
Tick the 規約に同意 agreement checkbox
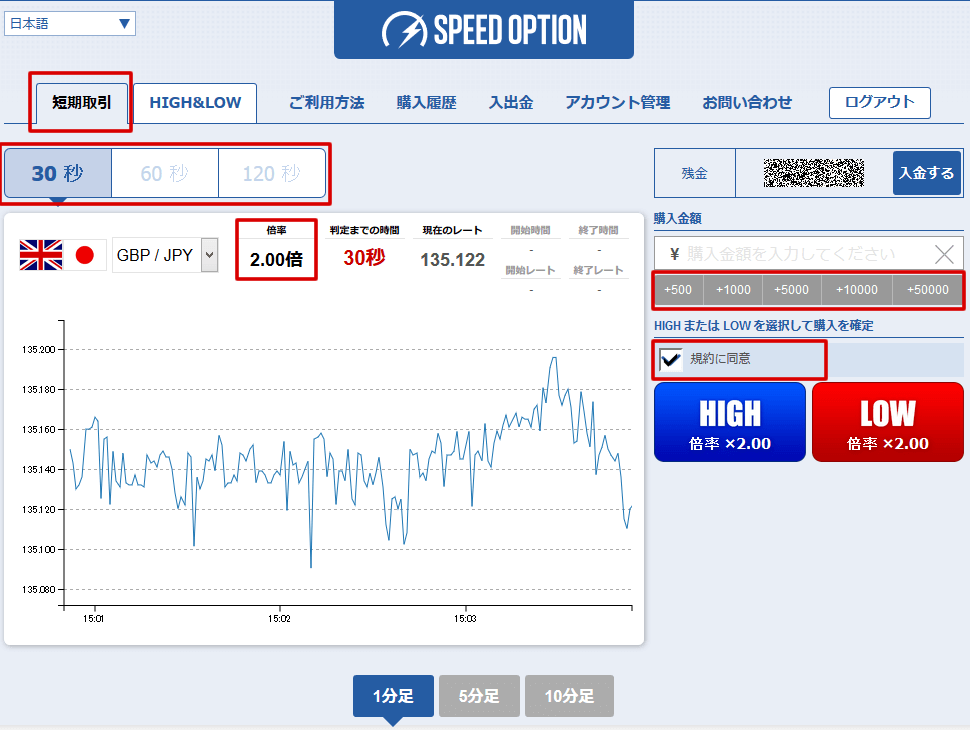[671, 359]
